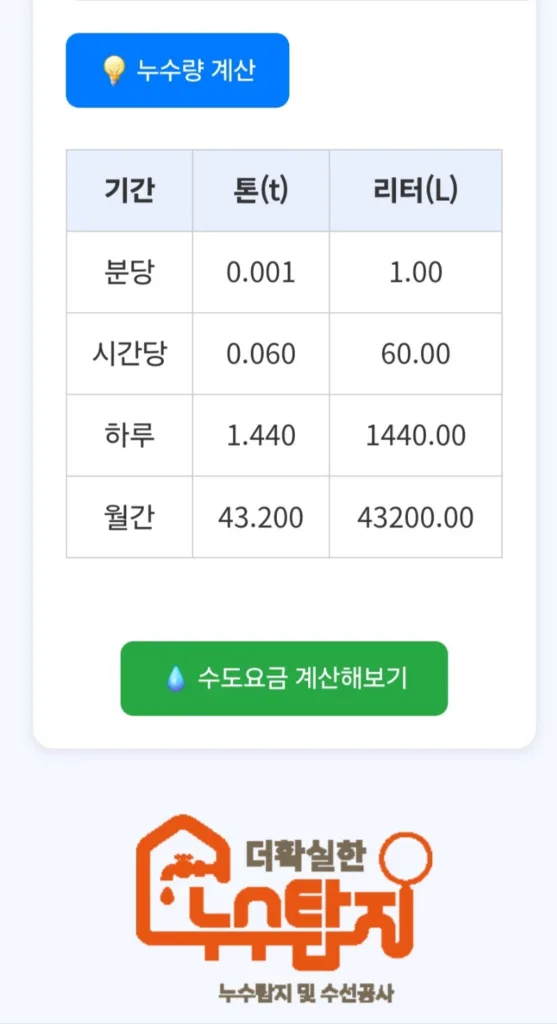Select the 톤(t) column header
The width and height of the screenshot is (557, 1024).
[261, 191]
